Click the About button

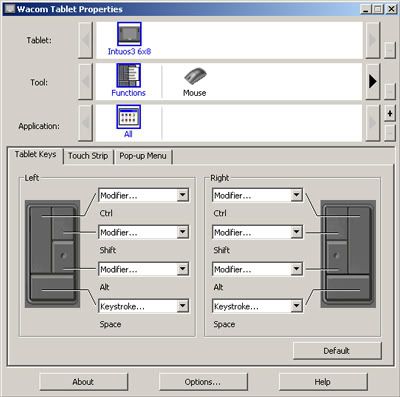[x=83, y=382]
